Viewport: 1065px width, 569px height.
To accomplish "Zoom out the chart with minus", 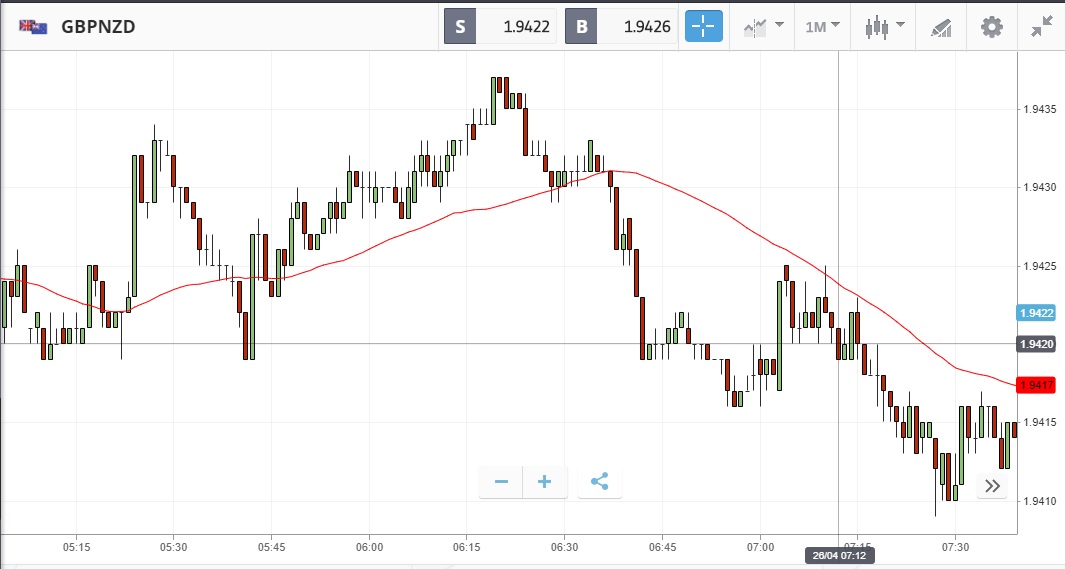I will (x=501, y=482).
